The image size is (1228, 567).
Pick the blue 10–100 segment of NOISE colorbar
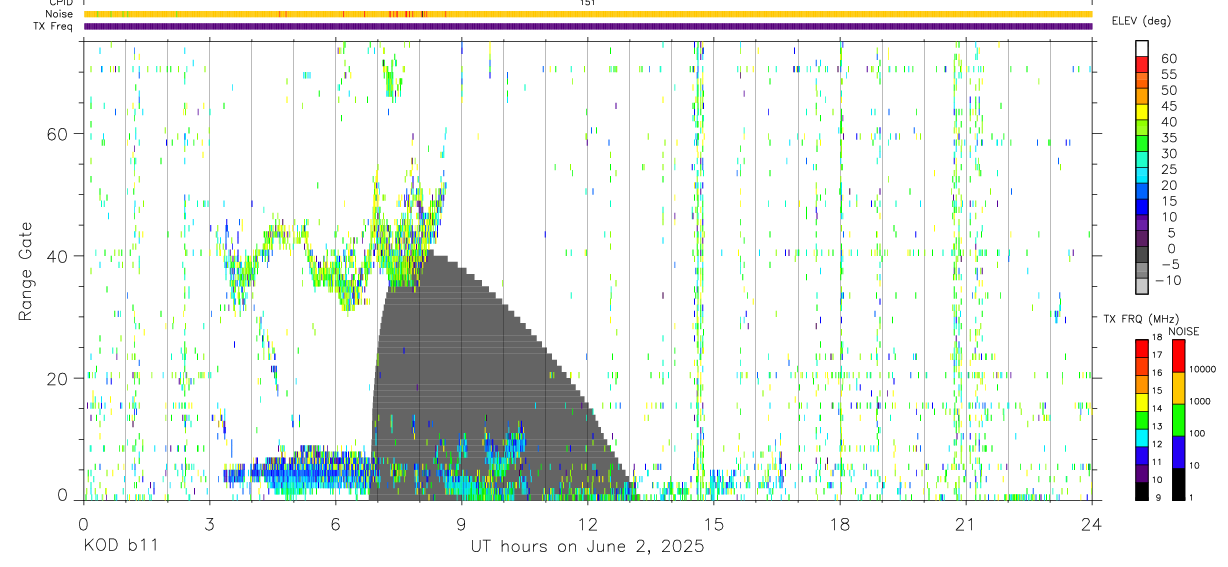(1178, 451)
